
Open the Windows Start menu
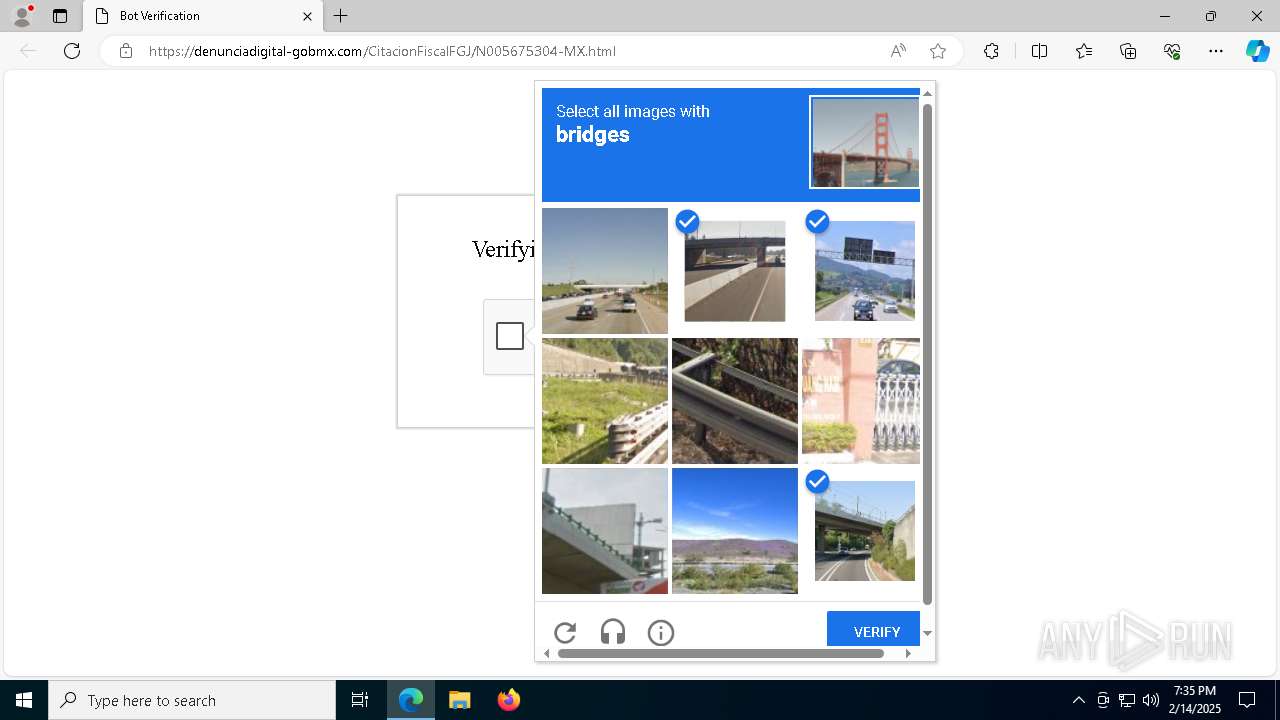coord(24,700)
